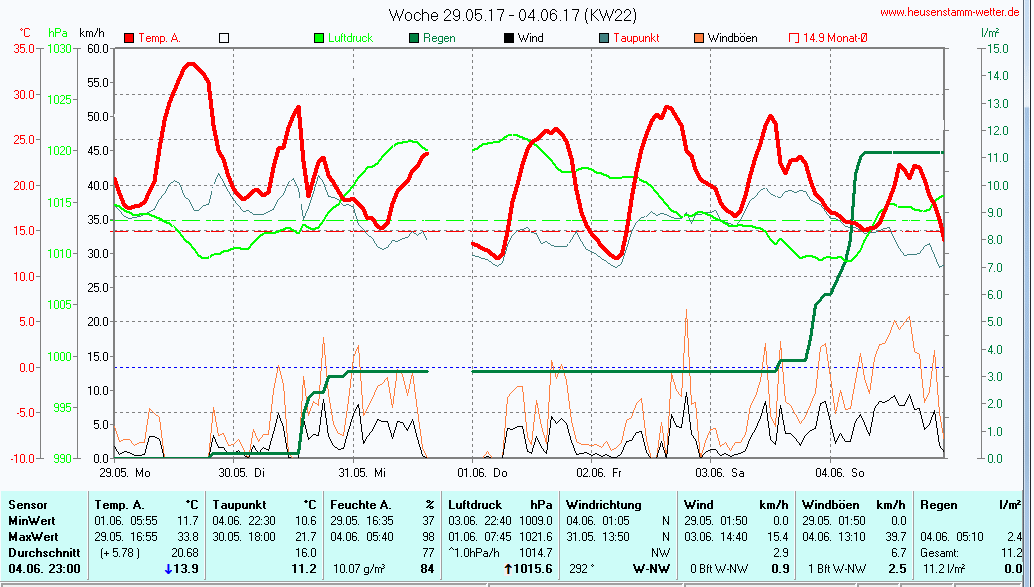
Task: Click the 14.9 Monat-Ø legend bracket marker
Action: [794, 38]
